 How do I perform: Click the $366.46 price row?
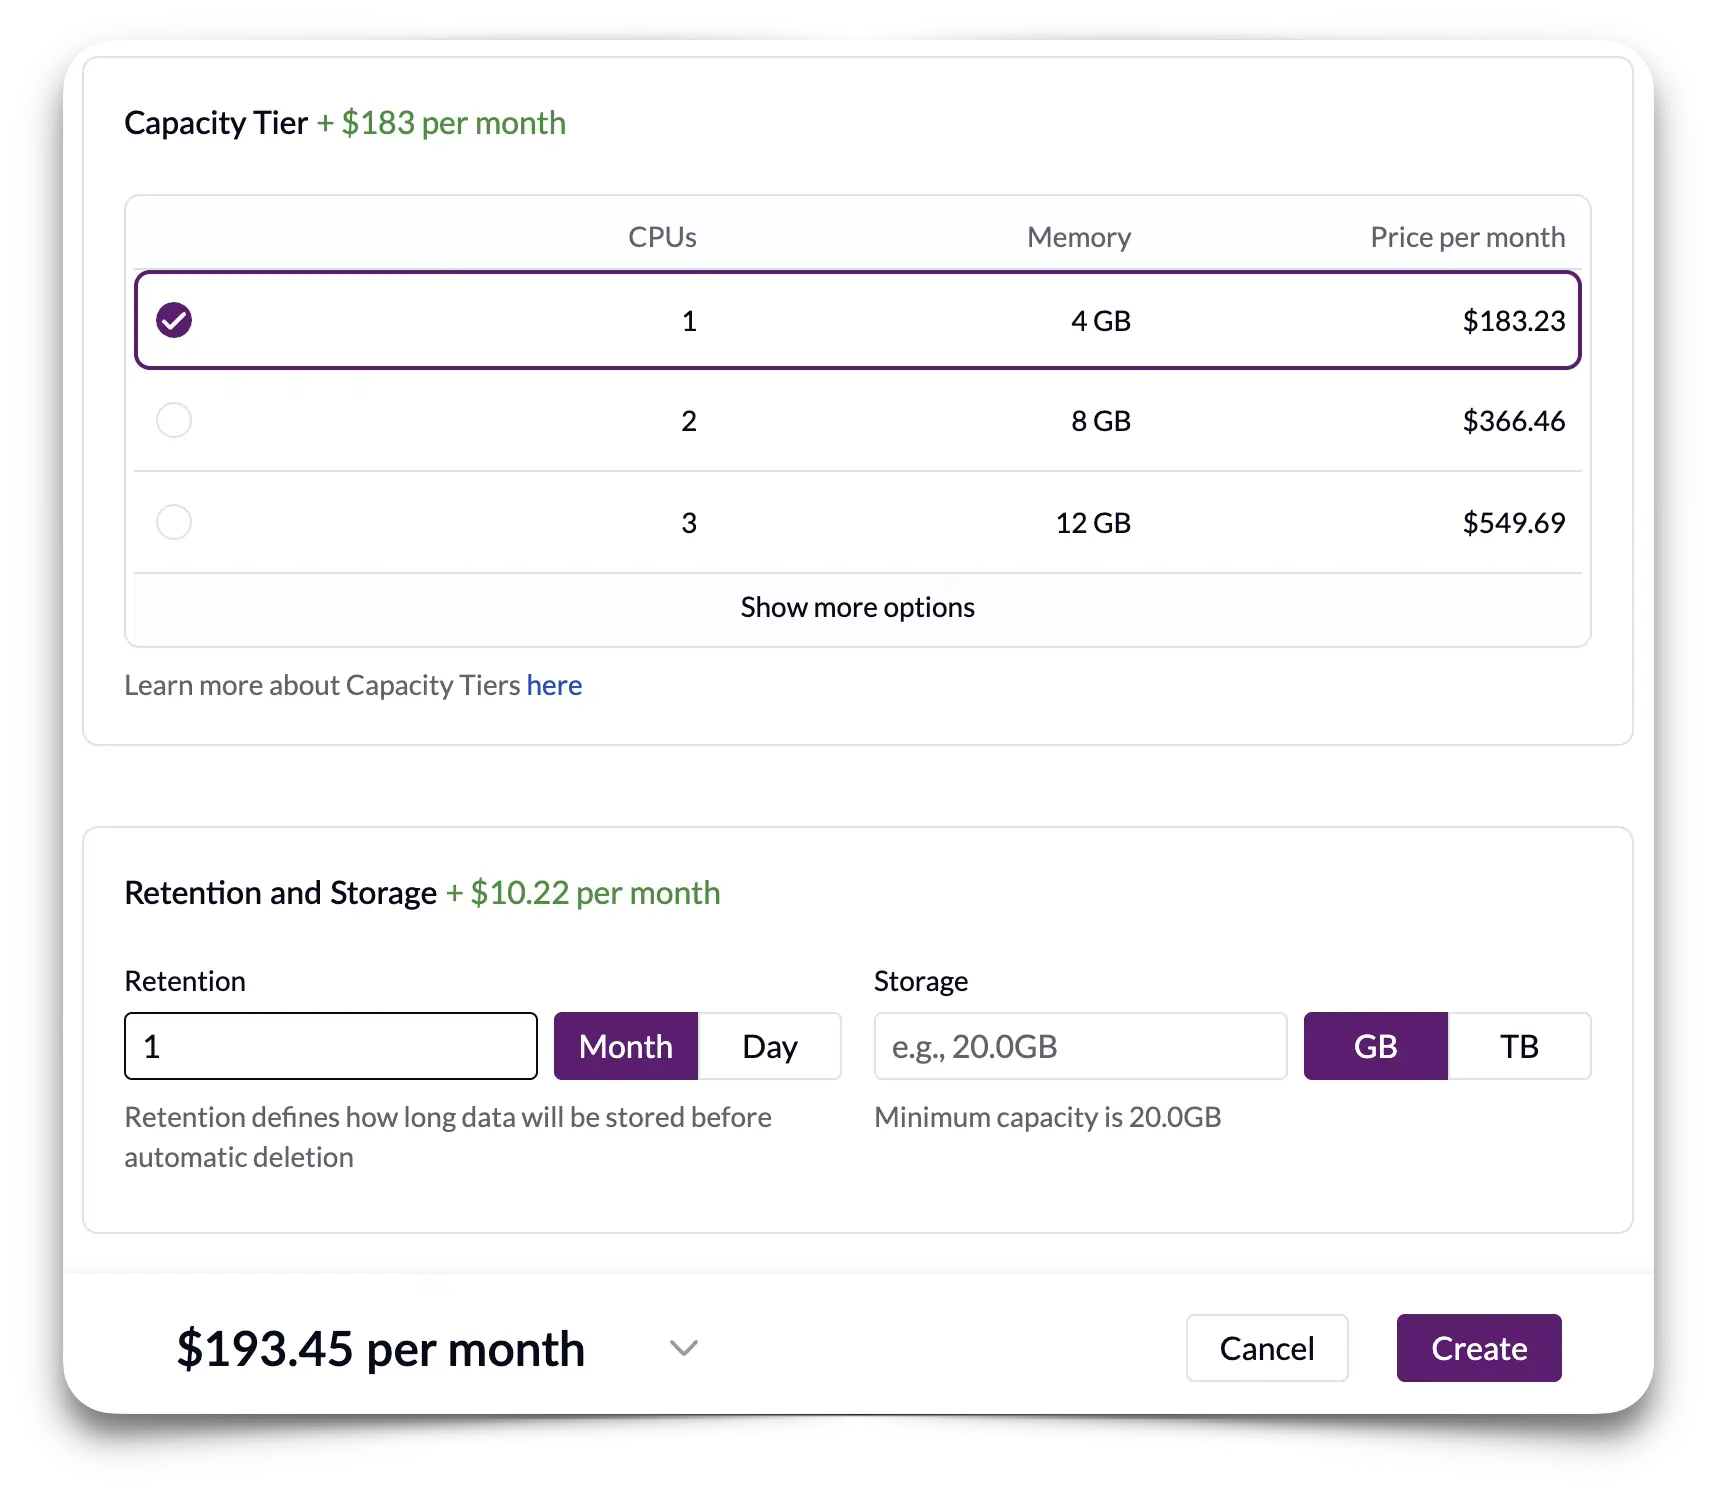pos(1513,421)
